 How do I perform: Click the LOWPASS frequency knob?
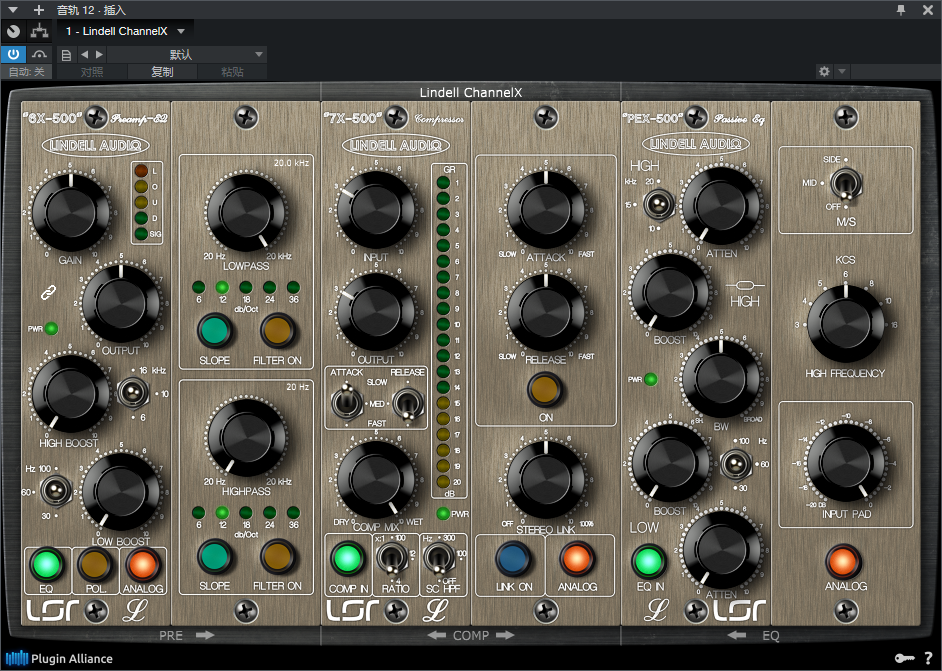(246, 213)
